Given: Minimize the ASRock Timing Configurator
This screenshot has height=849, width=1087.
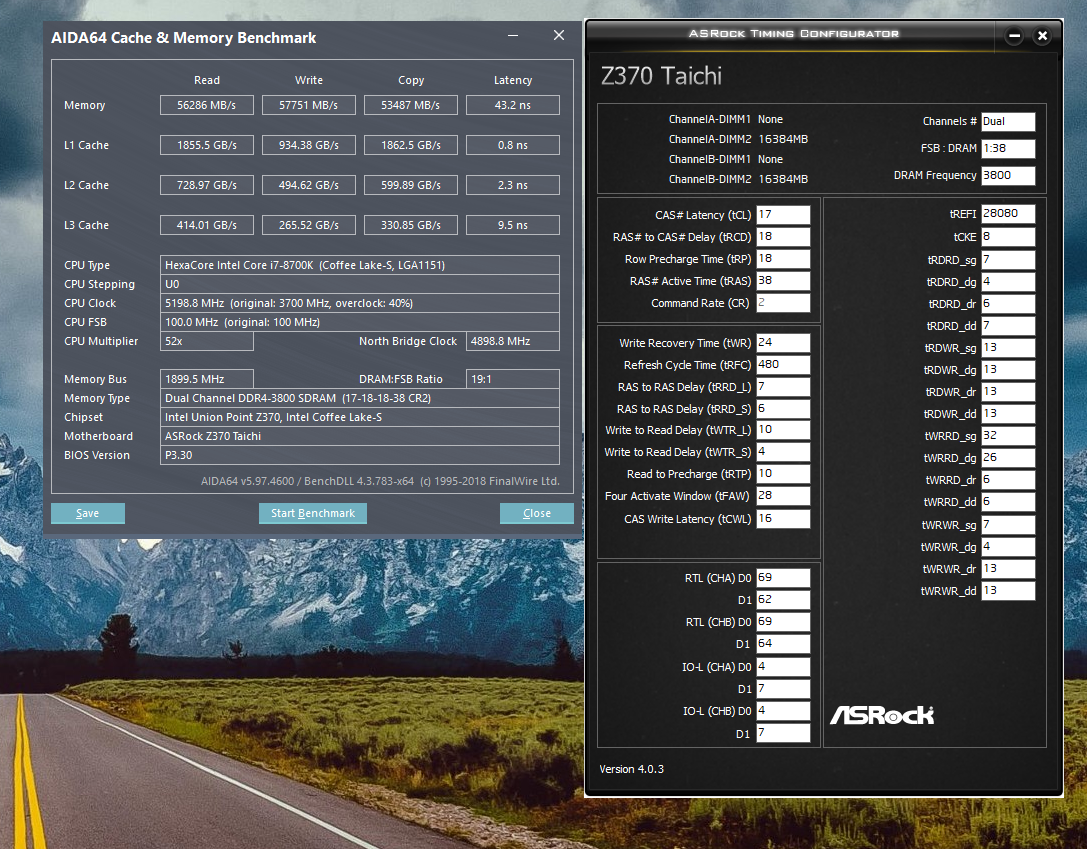Looking at the screenshot, I should 1014,35.
